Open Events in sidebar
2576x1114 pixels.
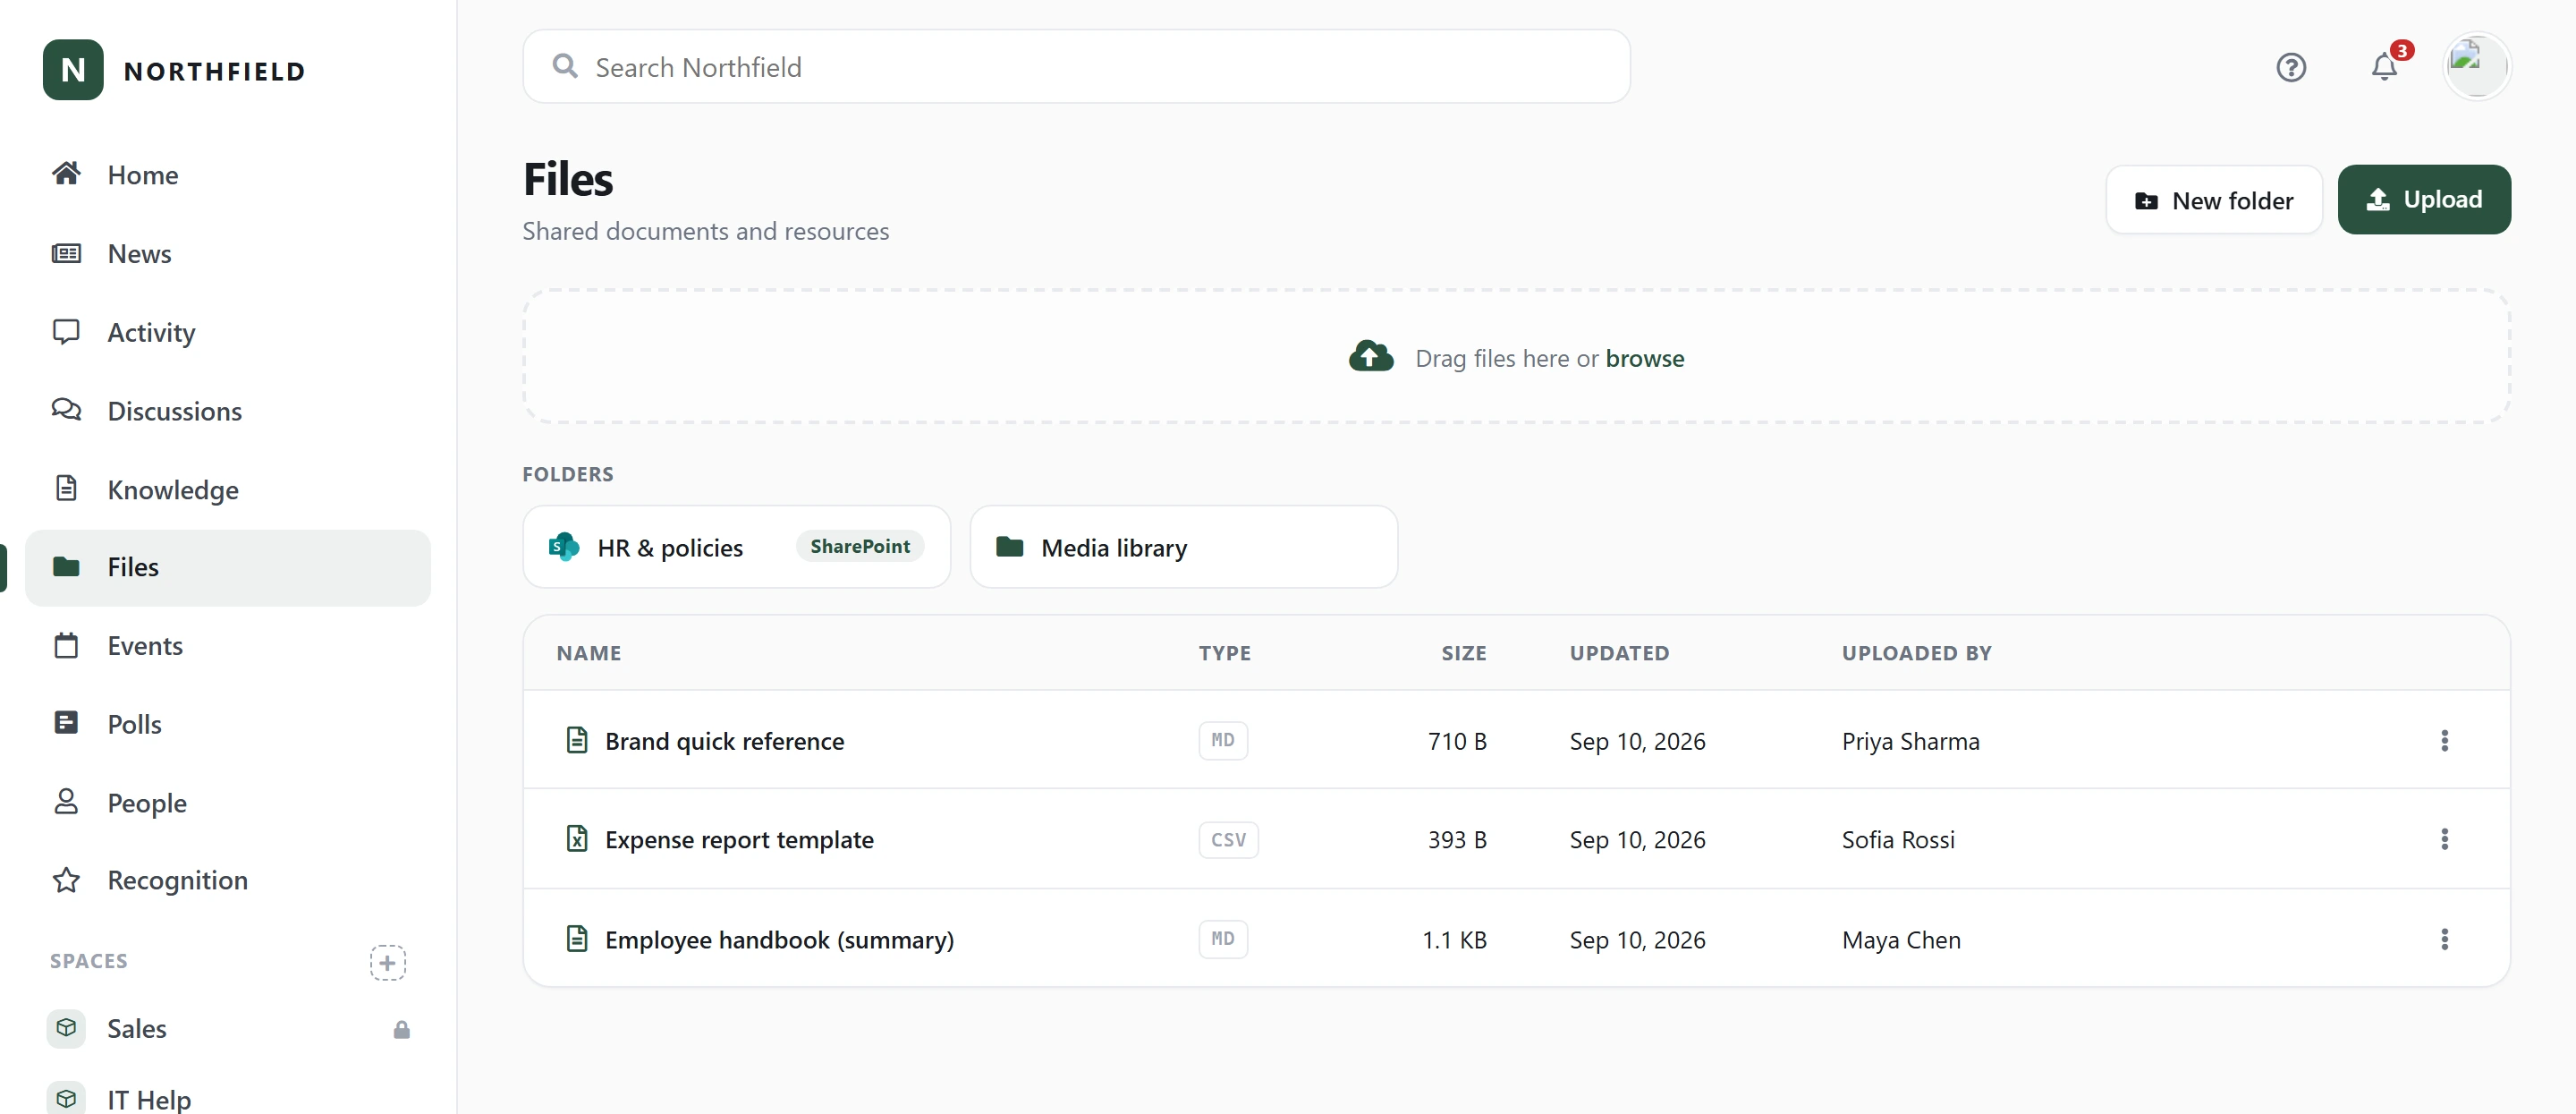[x=228, y=646]
